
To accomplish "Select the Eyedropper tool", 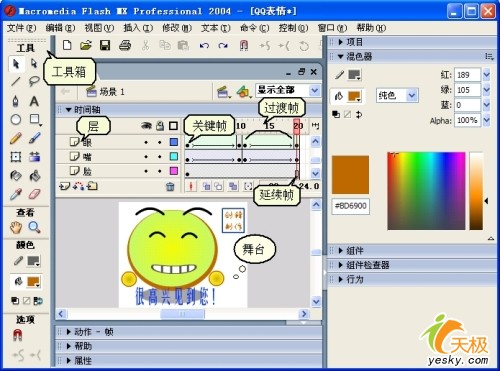I will tap(16, 194).
